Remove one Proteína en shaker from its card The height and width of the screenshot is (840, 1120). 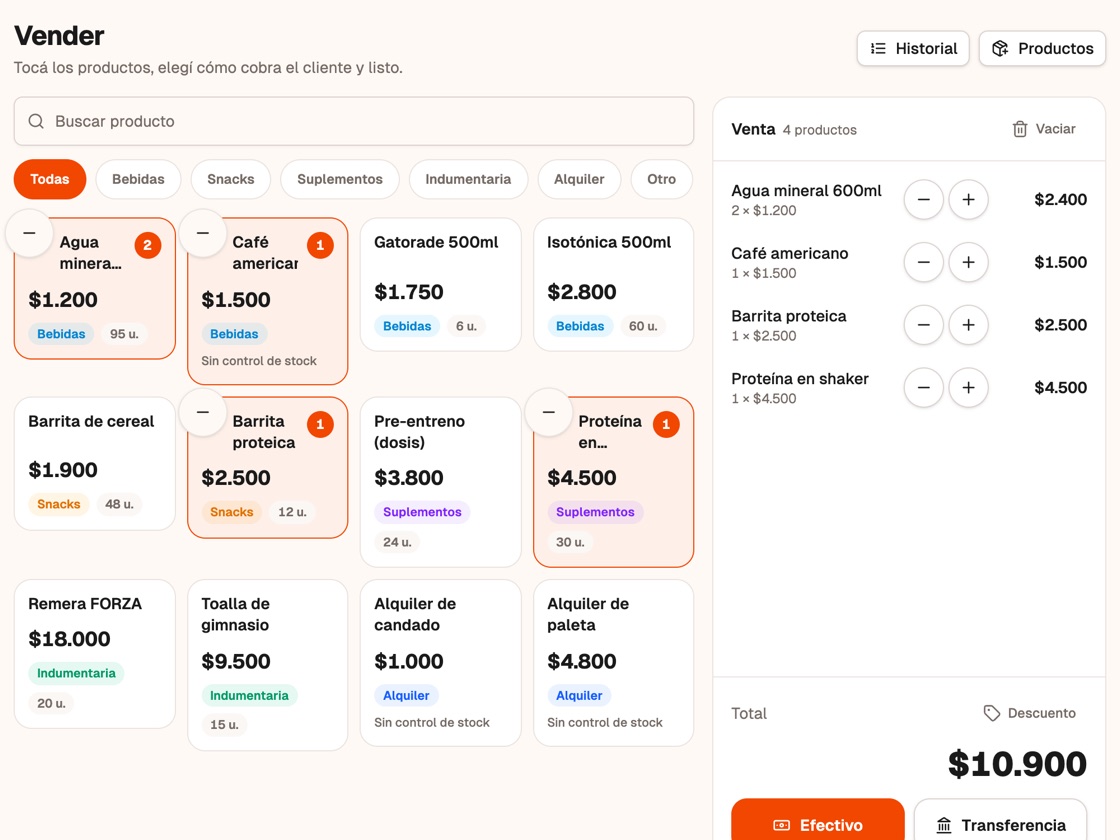point(549,412)
